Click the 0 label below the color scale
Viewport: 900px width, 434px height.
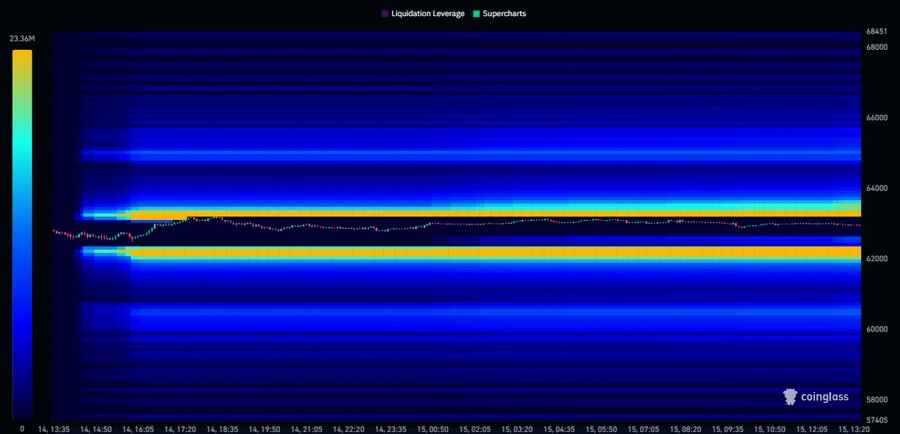pyautogui.click(x=22, y=428)
